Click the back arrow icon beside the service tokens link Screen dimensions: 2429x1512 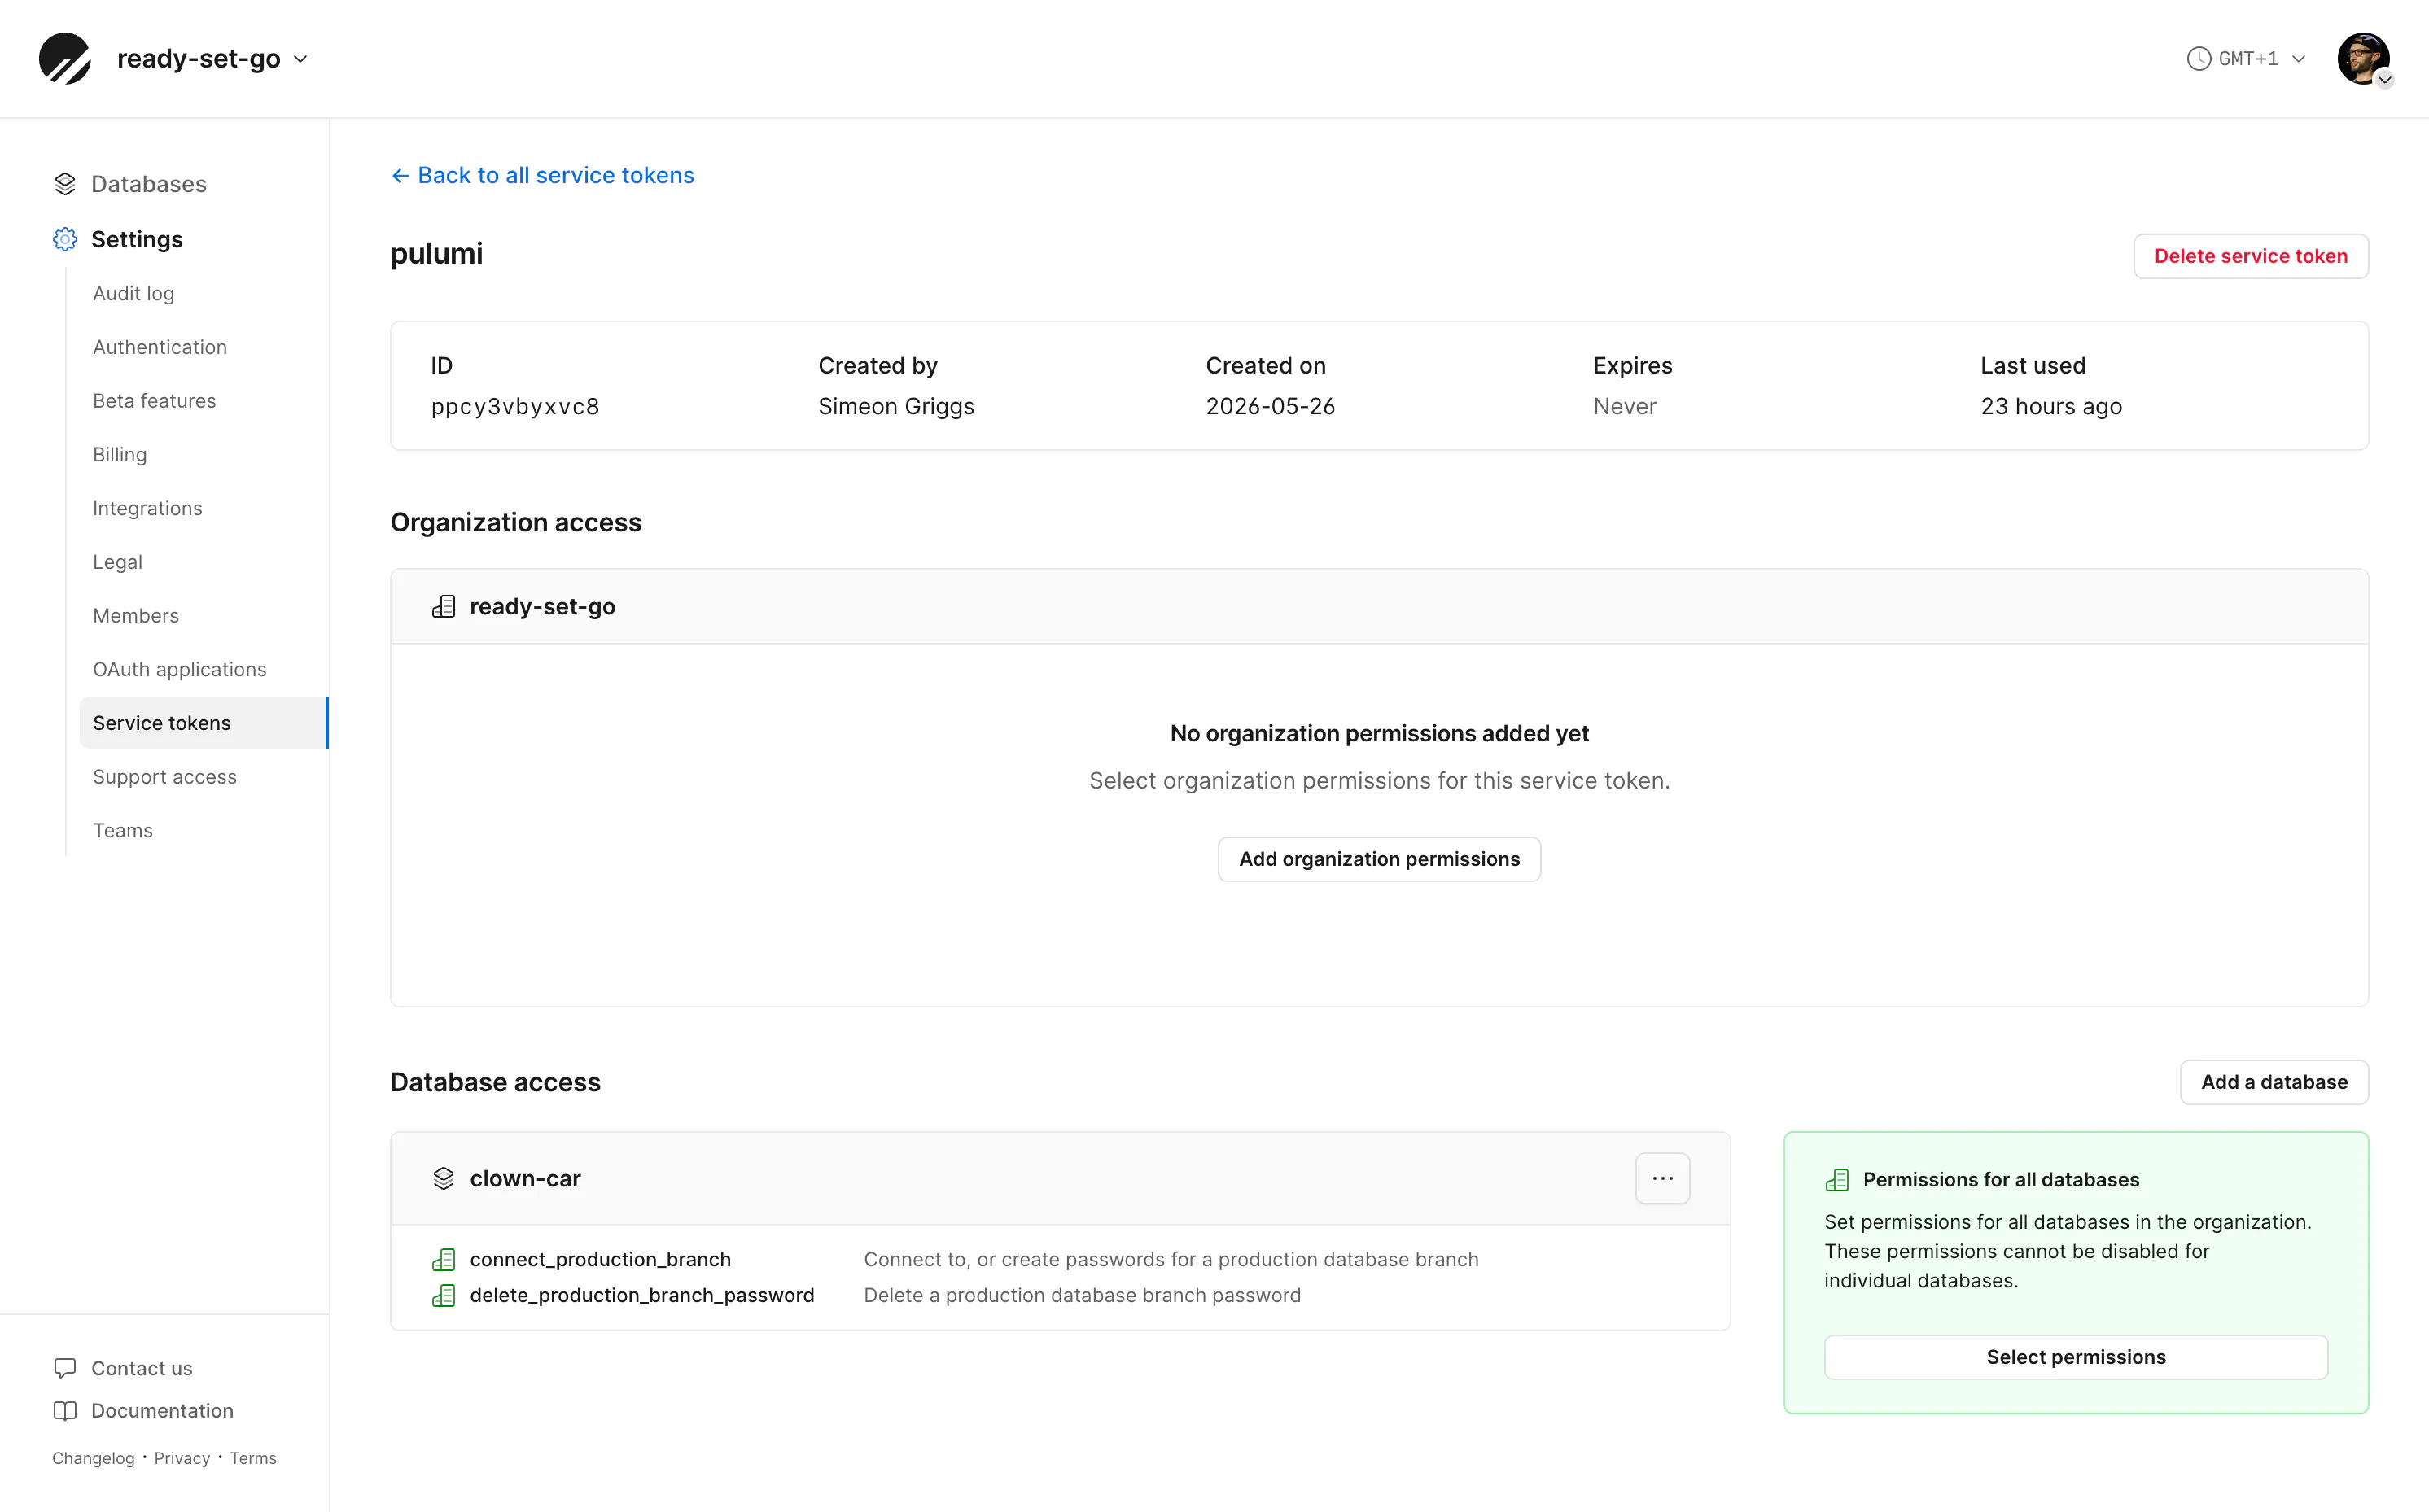point(400,176)
